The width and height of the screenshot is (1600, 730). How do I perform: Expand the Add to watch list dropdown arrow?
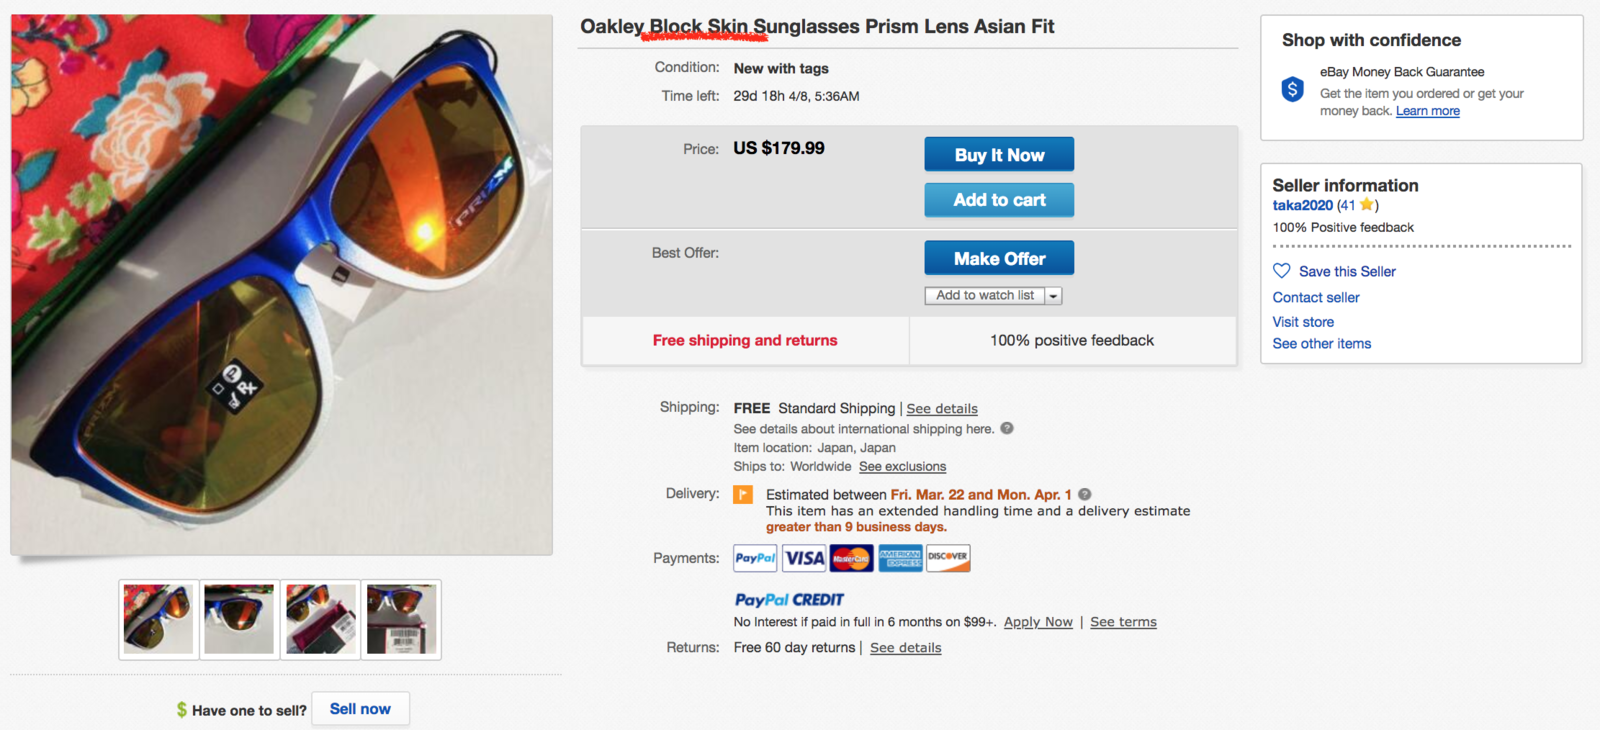(1053, 296)
